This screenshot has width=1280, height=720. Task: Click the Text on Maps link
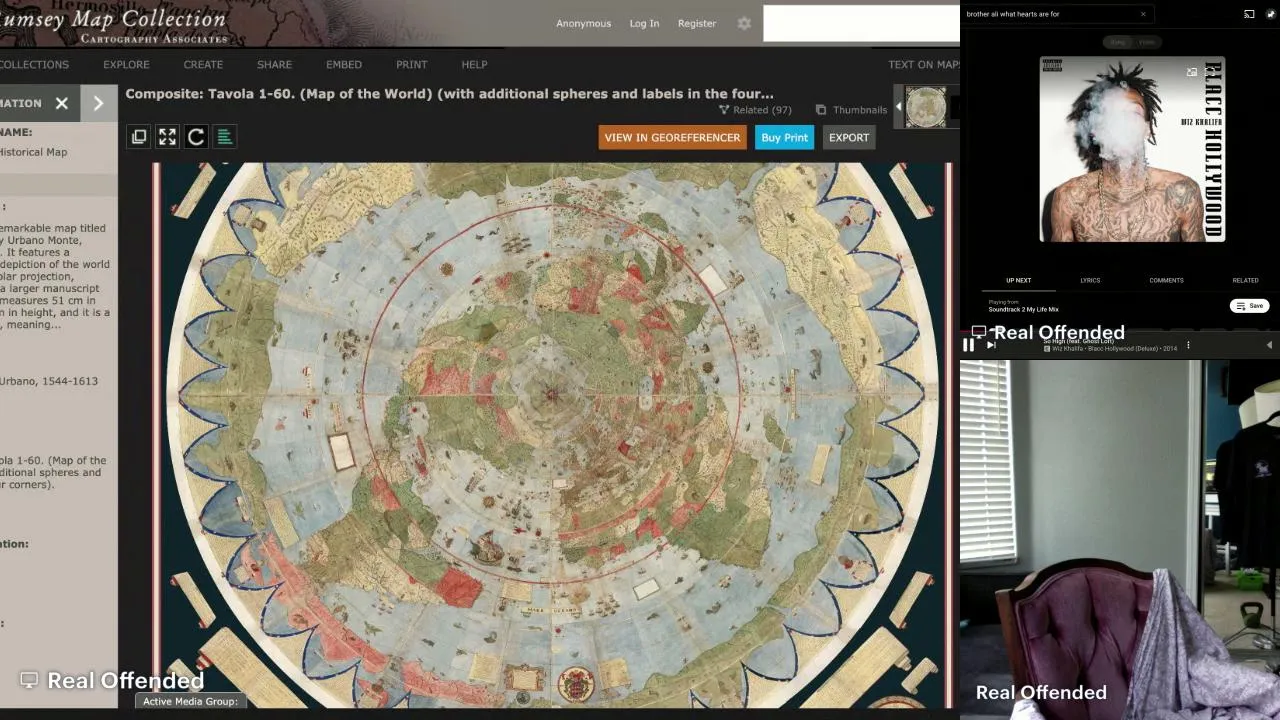pyautogui.click(x=924, y=64)
